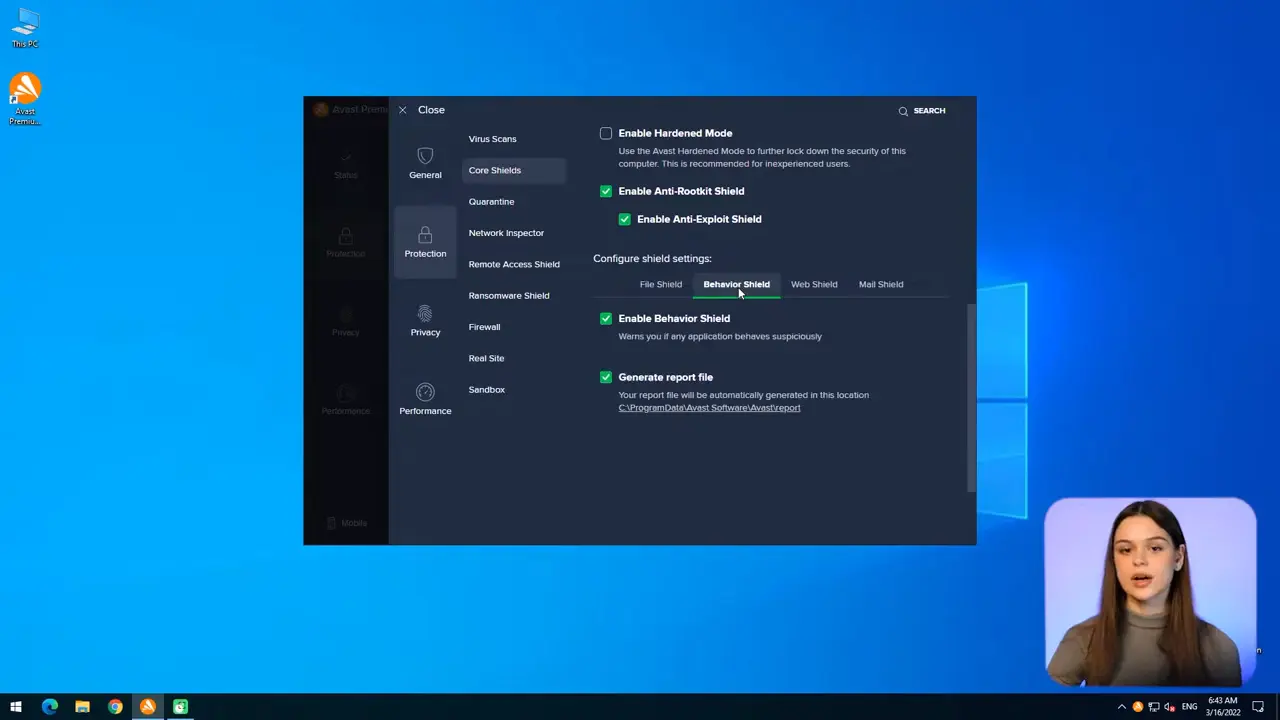Screen dimensions: 1280x720
Task: Launch Microsoft Edge from taskbar
Action: [50, 707]
